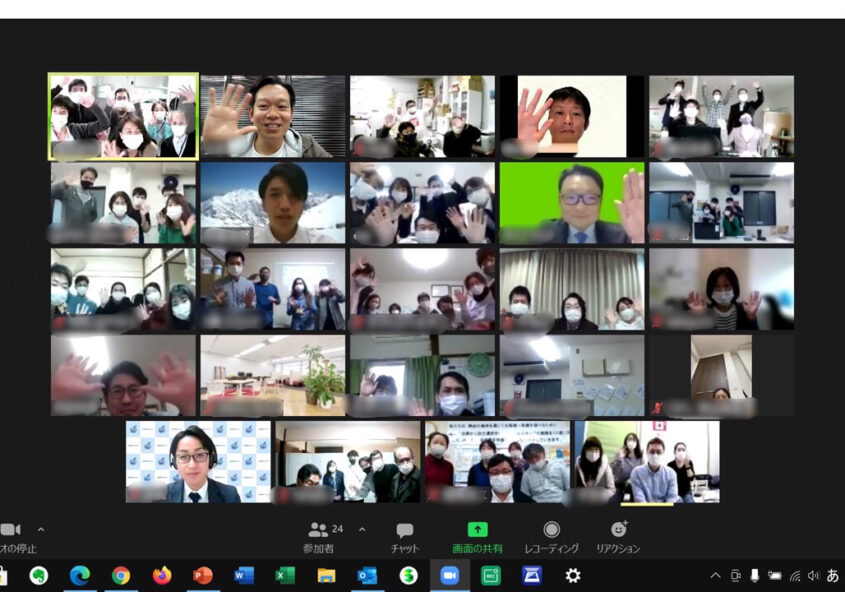Image resolution: width=845 pixels, height=592 pixels.
Task: Open Firefox from the taskbar
Action: click(162, 575)
